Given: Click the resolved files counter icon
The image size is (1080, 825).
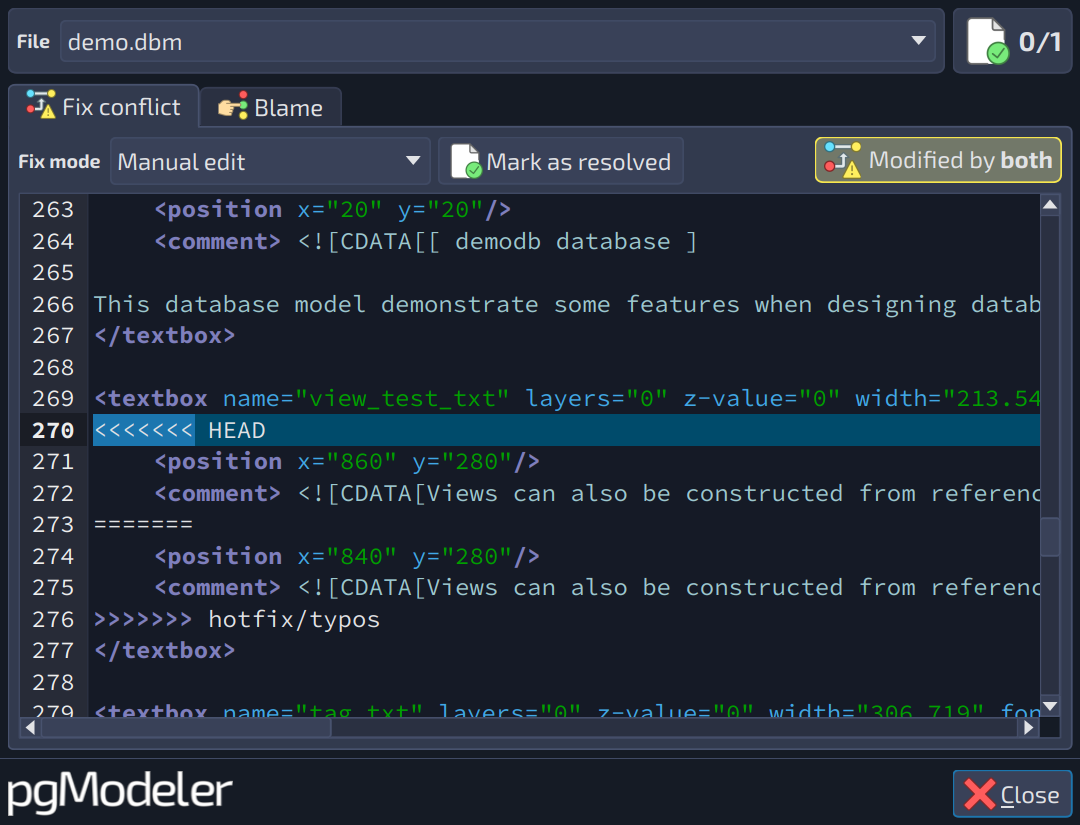Looking at the screenshot, I should click(987, 42).
